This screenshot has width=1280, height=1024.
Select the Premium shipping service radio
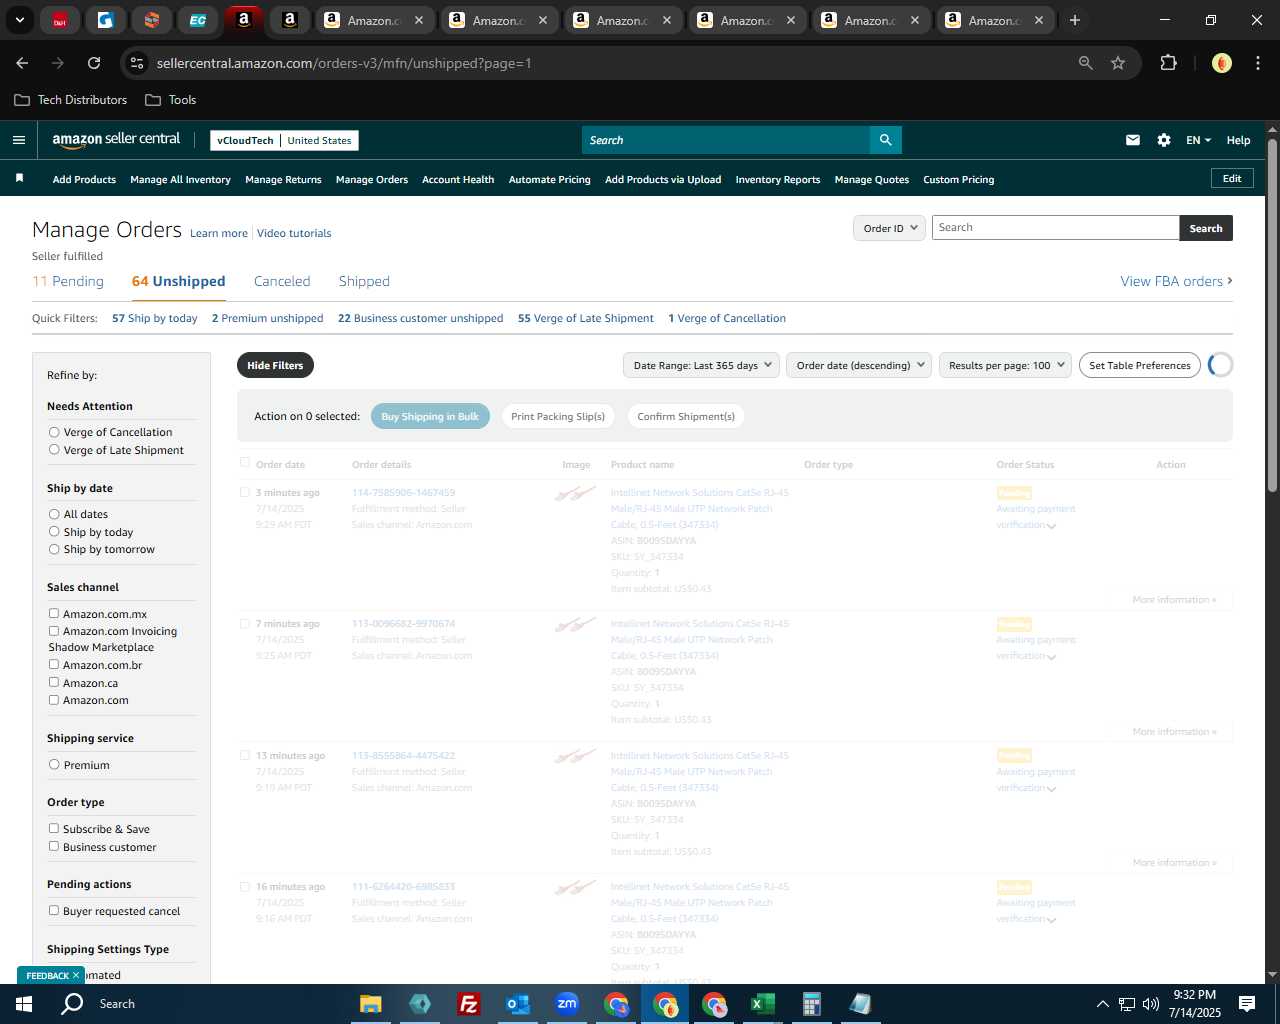click(x=54, y=764)
